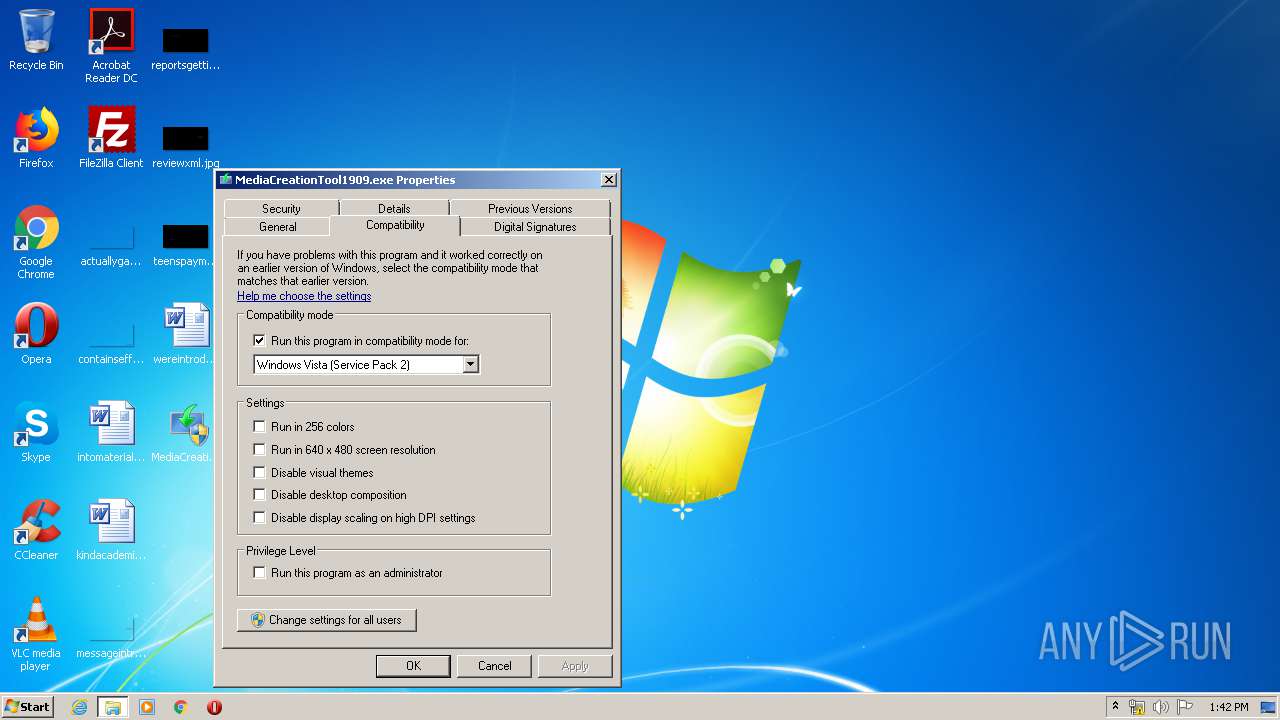Open Internet Explorer in the taskbar
The image size is (1280, 720).
pyautogui.click(x=79, y=707)
